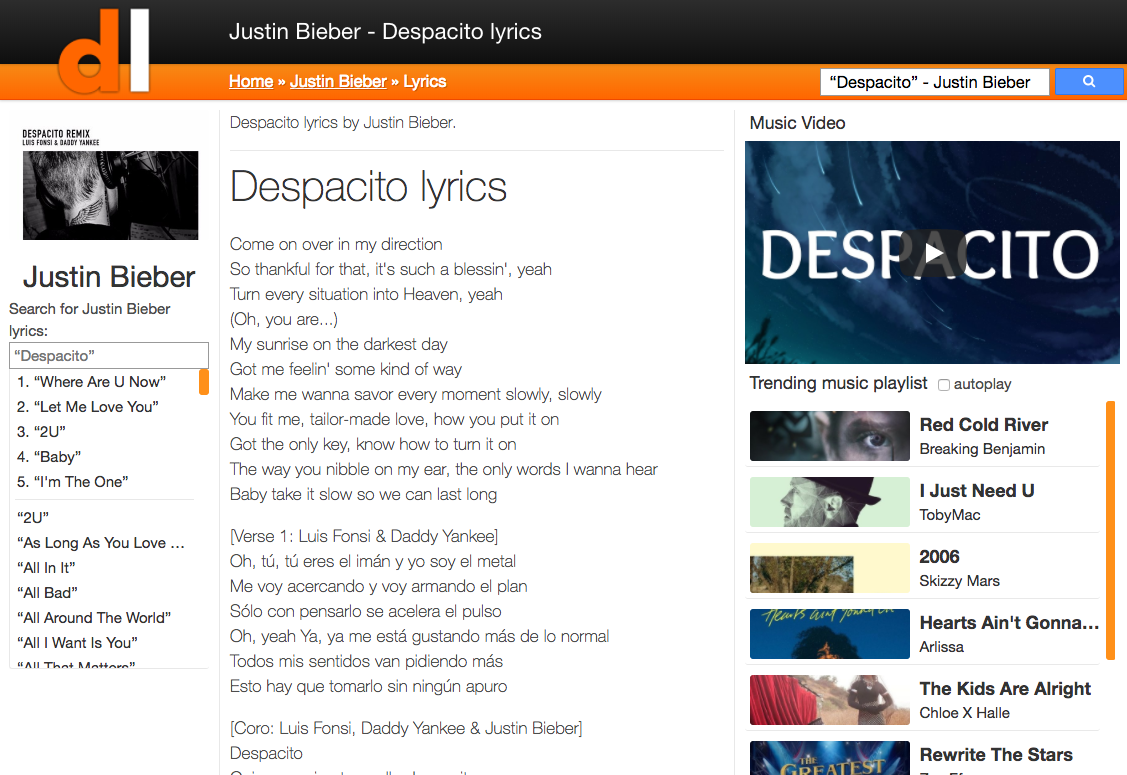The height and width of the screenshot is (775, 1127).
Task: Select "Where Are U Now" from suggestions
Action: pos(91,381)
